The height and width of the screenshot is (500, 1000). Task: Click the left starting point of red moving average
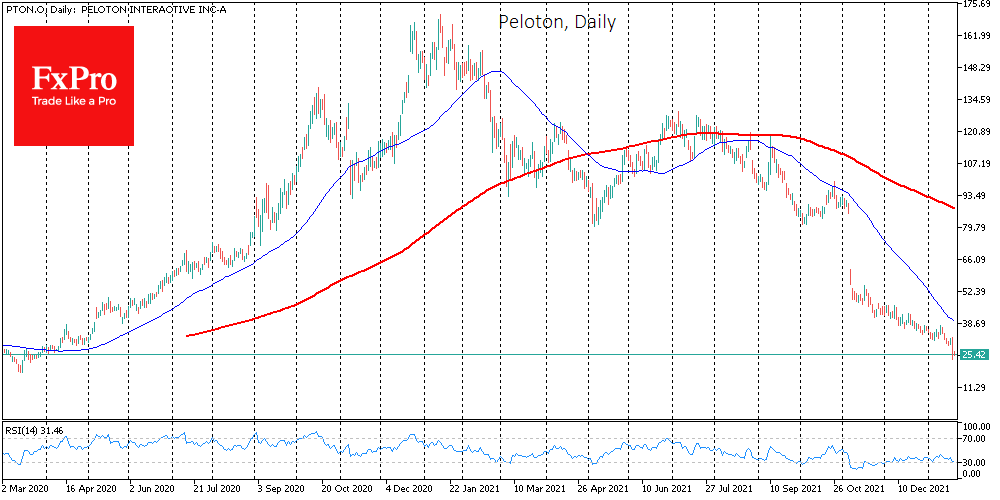pos(188,336)
